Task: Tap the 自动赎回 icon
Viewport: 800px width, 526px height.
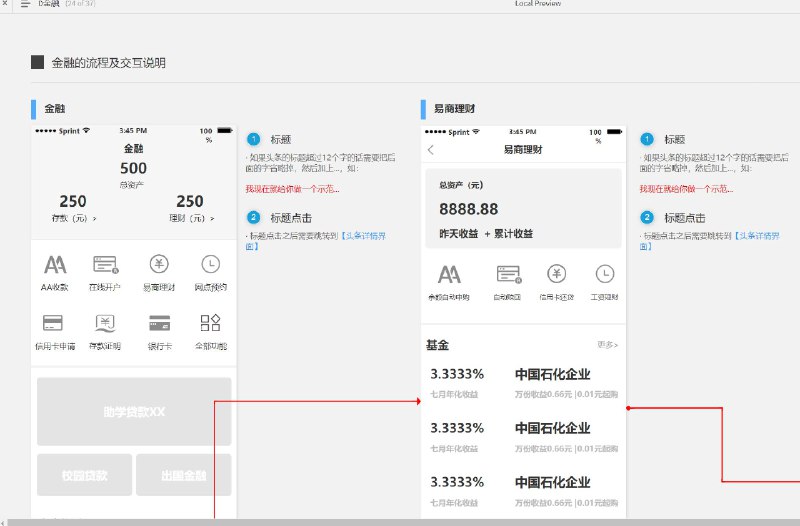Action: click(509, 274)
